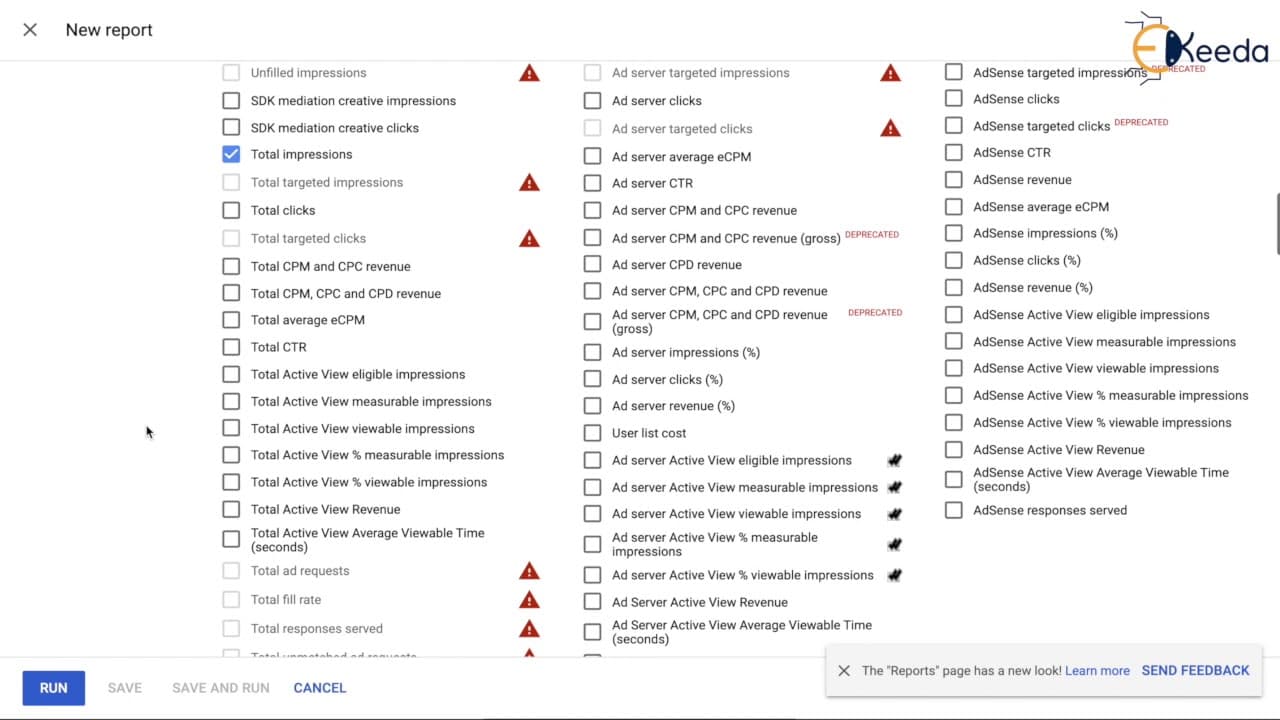Image resolution: width=1280 pixels, height=720 pixels.
Task: Click warning icon beside Total targeted clicks
Action: (x=529, y=238)
